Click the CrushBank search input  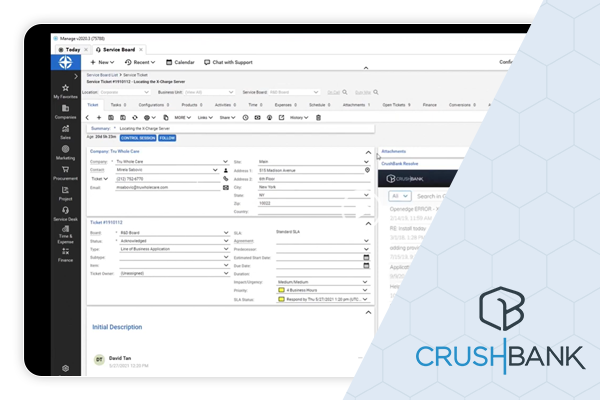[x=430, y=196]
